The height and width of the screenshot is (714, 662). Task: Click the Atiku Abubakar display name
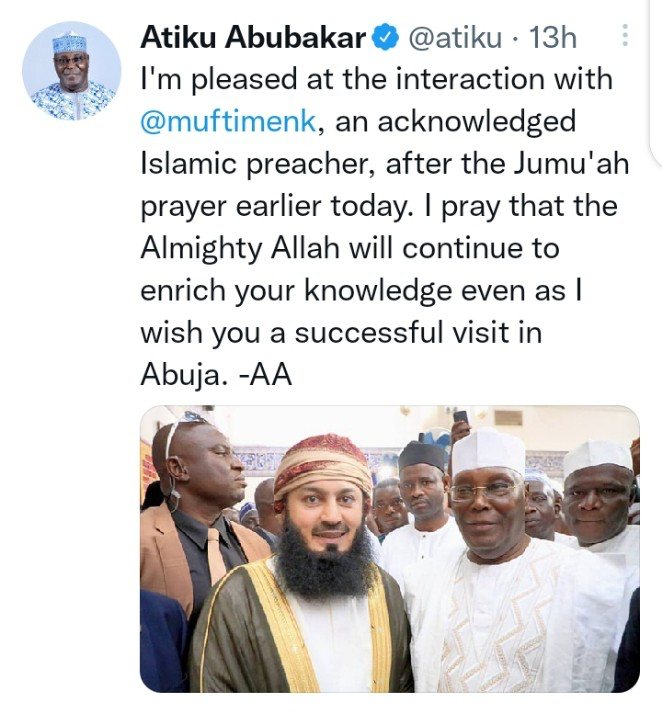[x=253, y=38]
